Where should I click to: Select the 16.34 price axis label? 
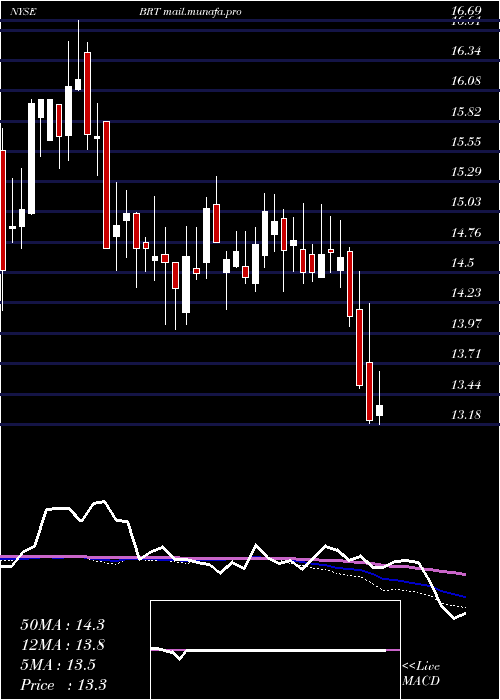tap(467, 50)
